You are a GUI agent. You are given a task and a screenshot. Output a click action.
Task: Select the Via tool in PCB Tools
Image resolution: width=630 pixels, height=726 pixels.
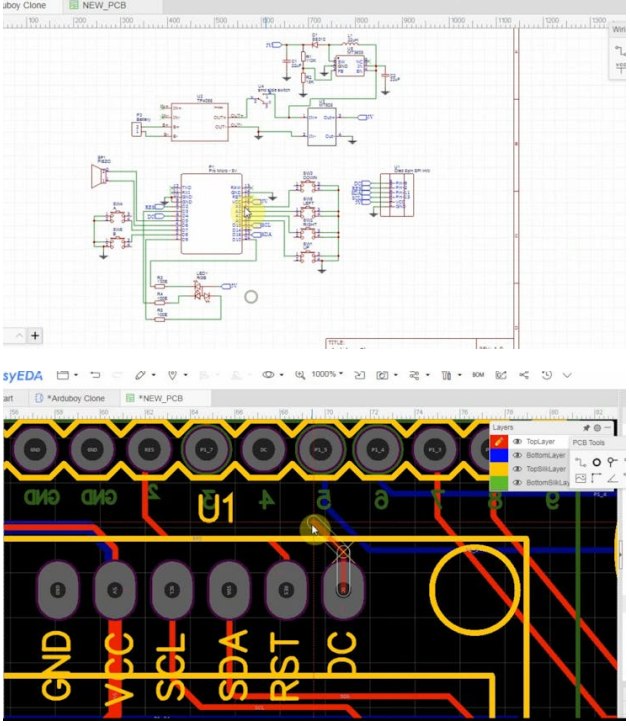pyautogui.click(x=612, y=462)
